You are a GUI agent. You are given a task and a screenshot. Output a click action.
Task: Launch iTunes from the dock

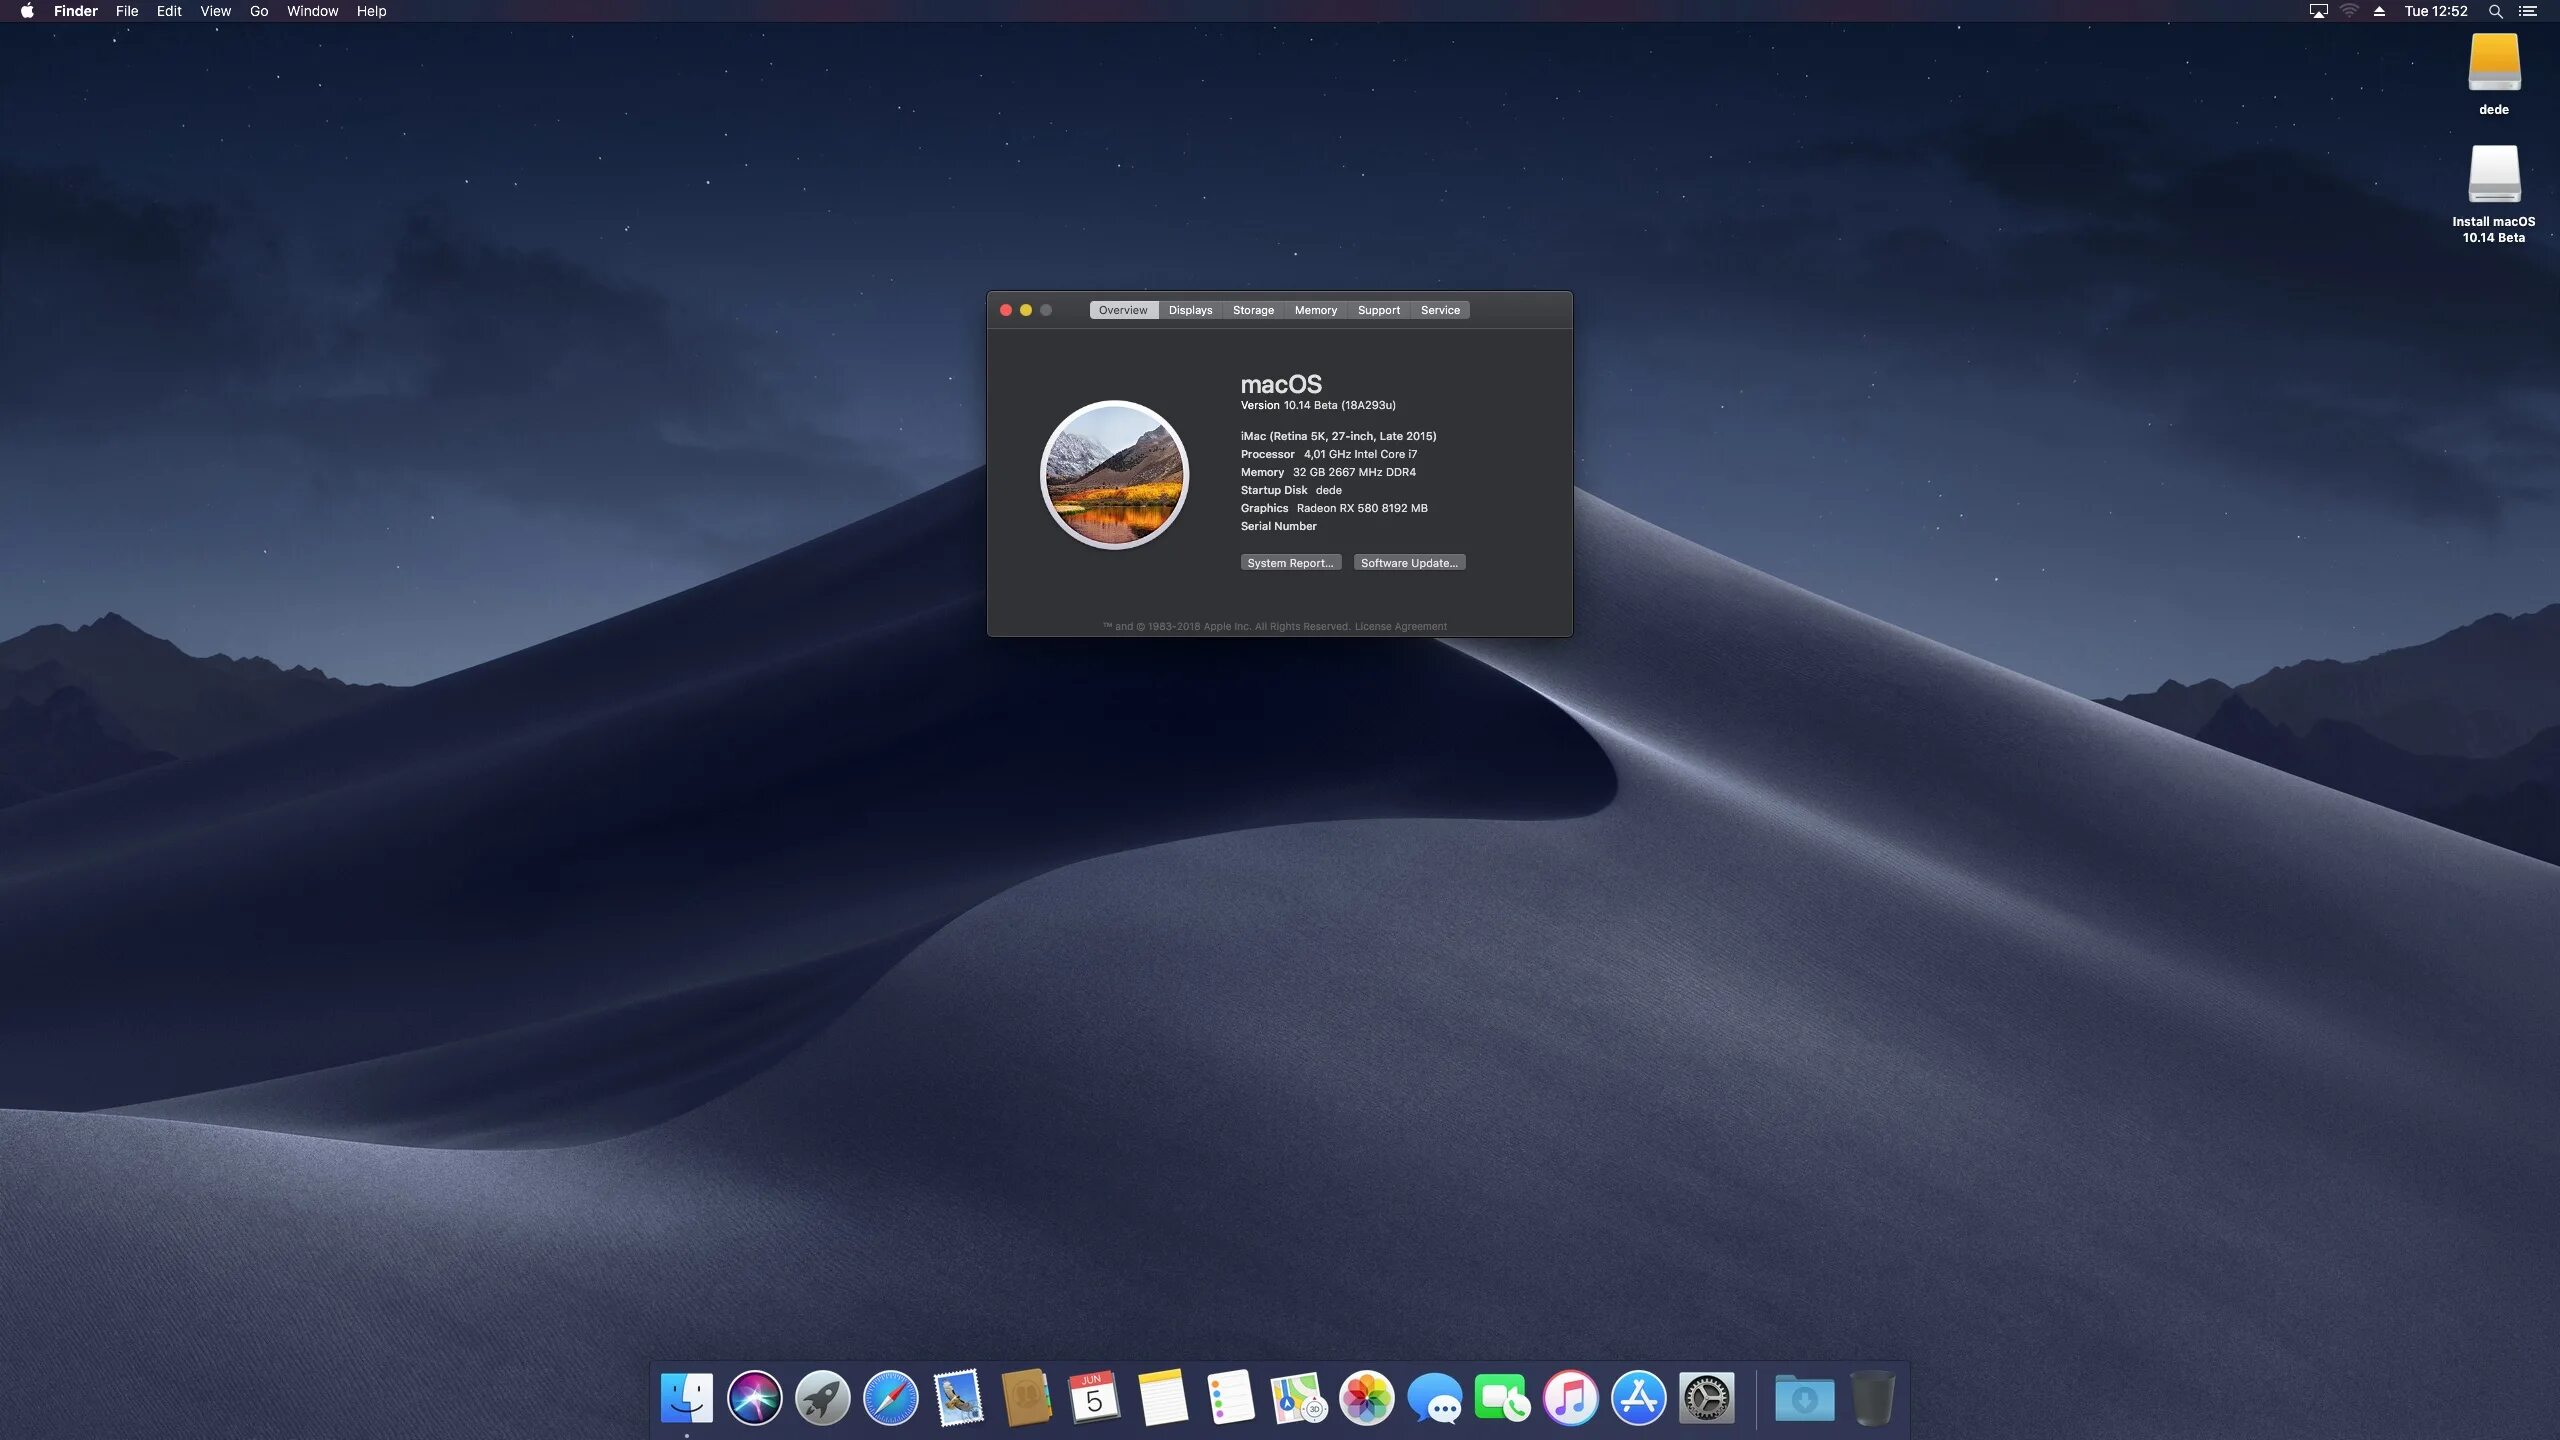coord(1570,1397)
